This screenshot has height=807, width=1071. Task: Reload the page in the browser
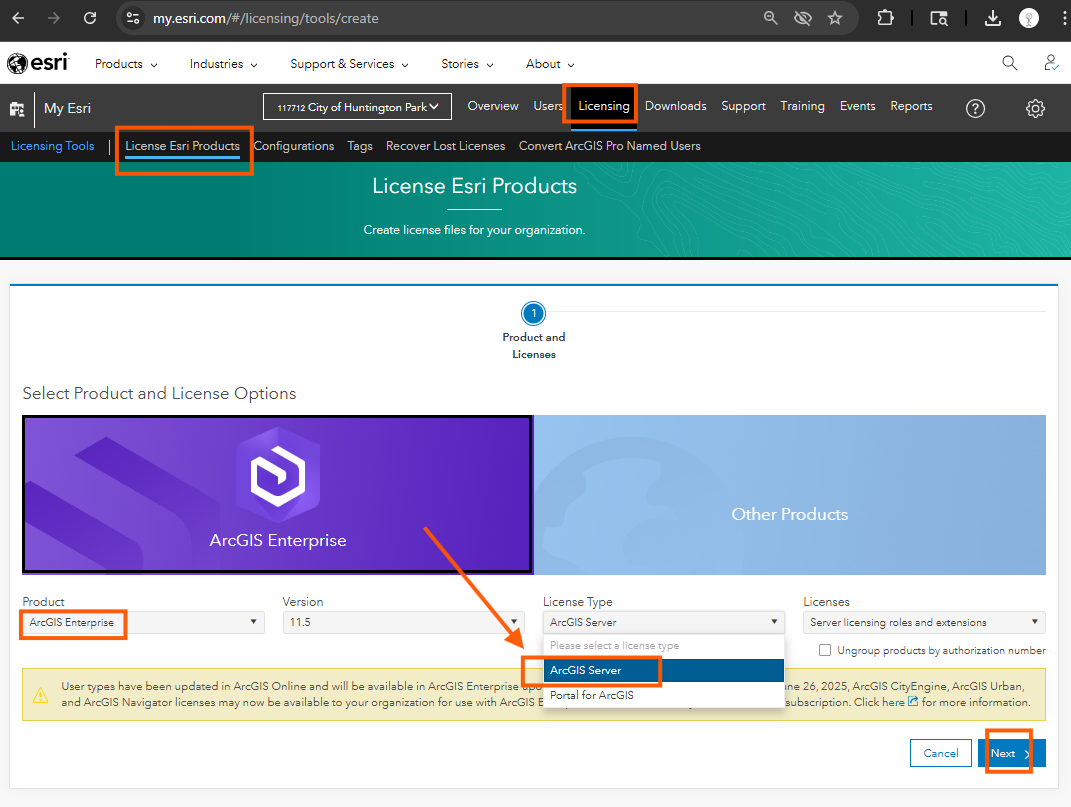pyautogui.click(x=90, y=18)
